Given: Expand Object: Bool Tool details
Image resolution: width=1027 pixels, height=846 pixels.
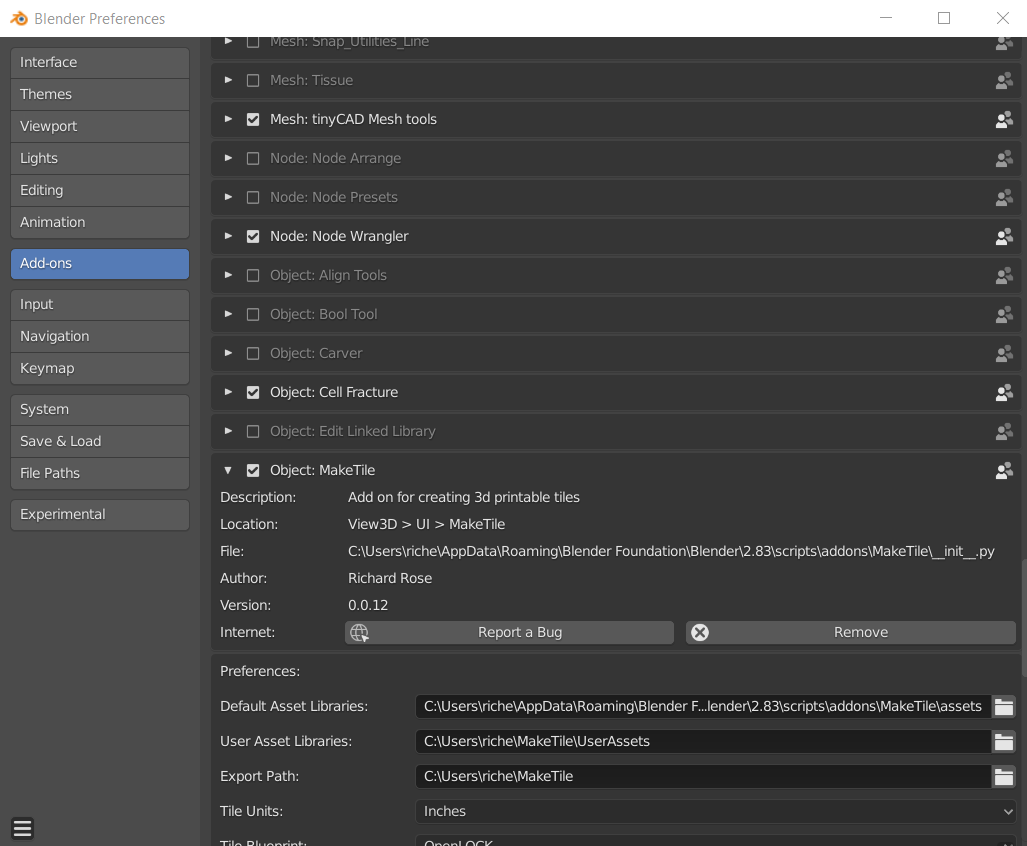Looking at the screenshot, I should (x=228, y=314).
